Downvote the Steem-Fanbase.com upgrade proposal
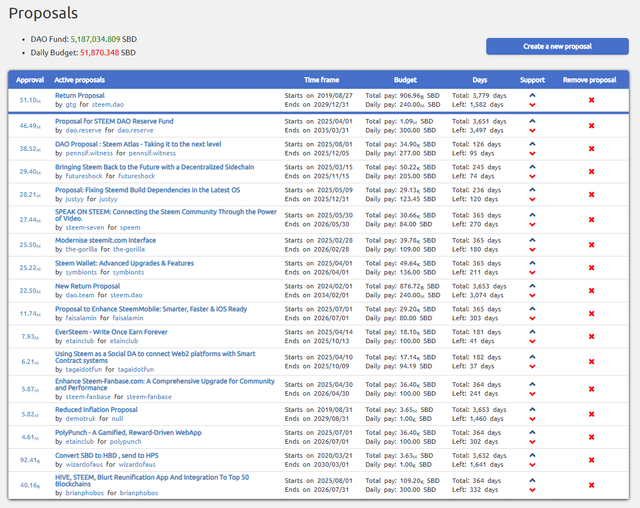The width and height of the screenshot is (640, 508). coord(532,394)
